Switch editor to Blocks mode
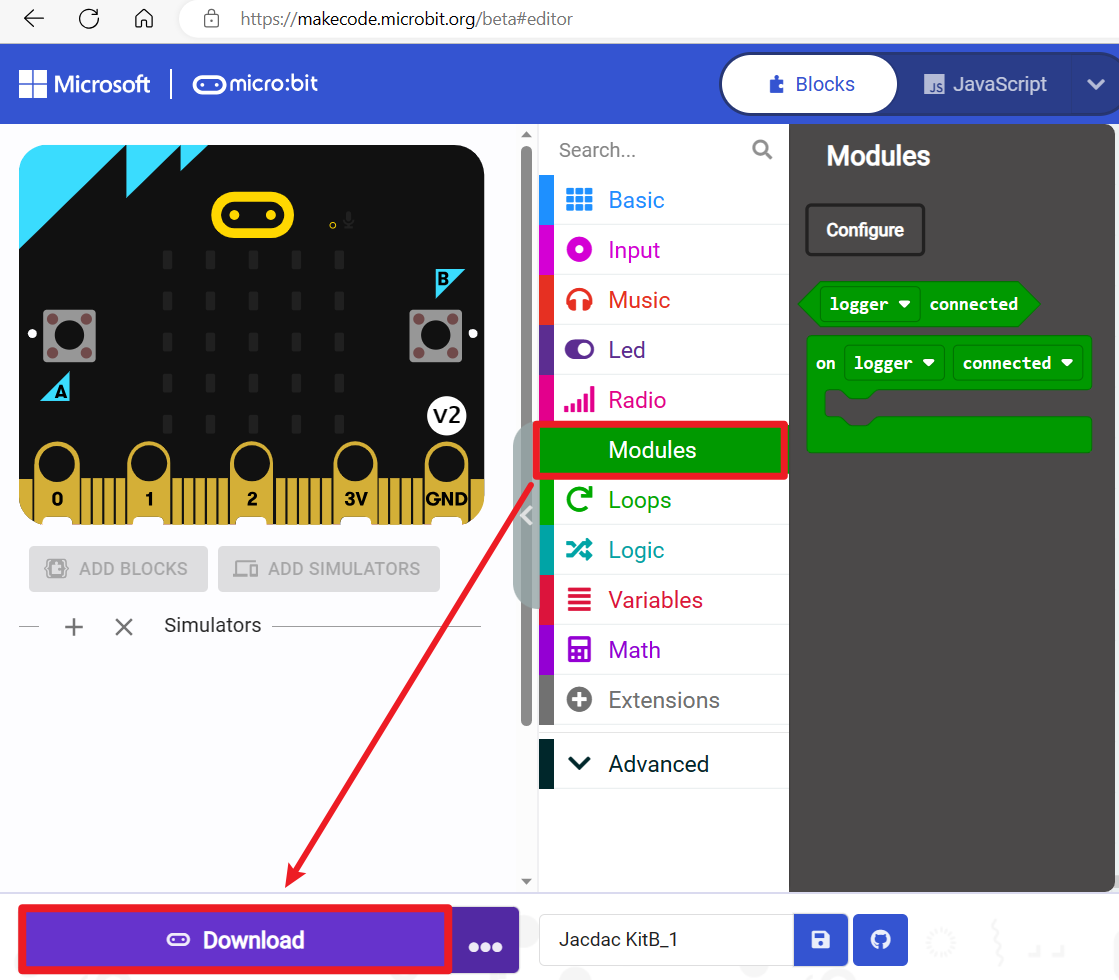This screenshot has width=1119, height=980. [809, 85]
